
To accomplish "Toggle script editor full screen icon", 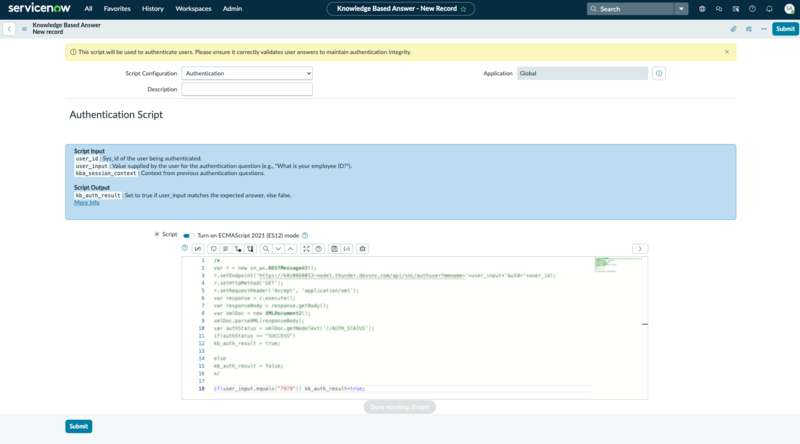I will (x=306, y=249).
